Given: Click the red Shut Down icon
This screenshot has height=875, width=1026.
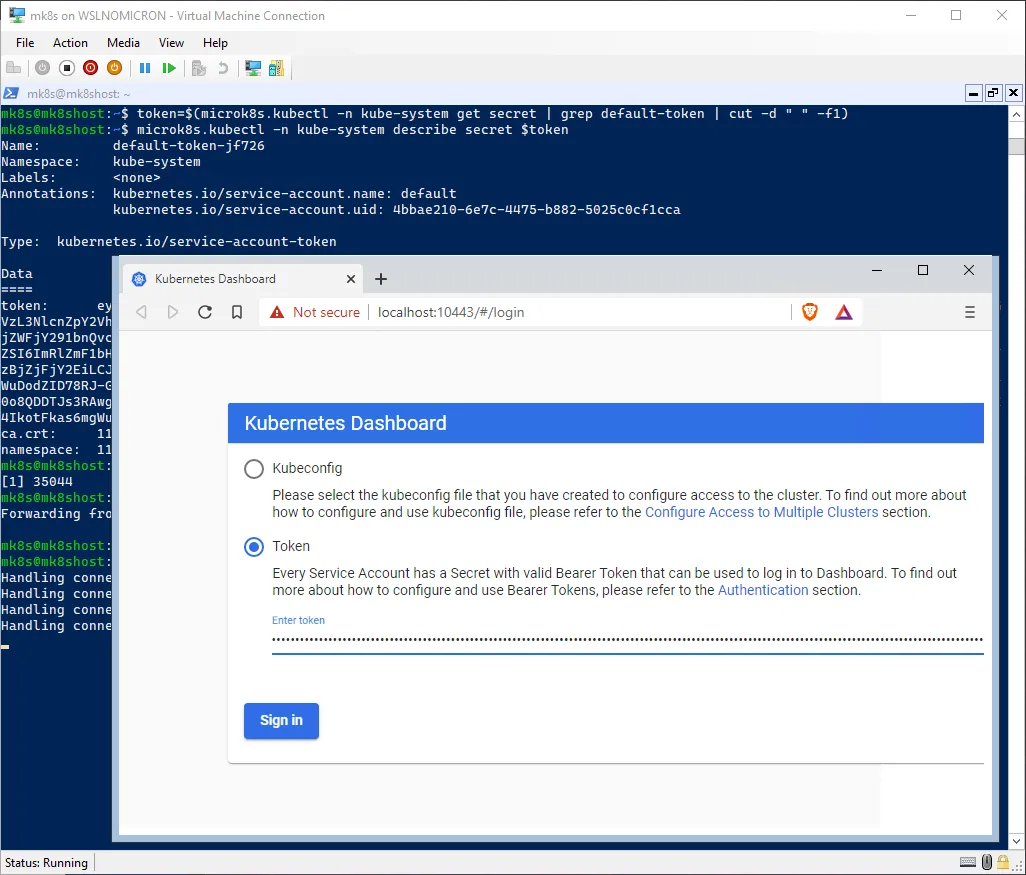Looking at the screenshot, I should (91, 68).
